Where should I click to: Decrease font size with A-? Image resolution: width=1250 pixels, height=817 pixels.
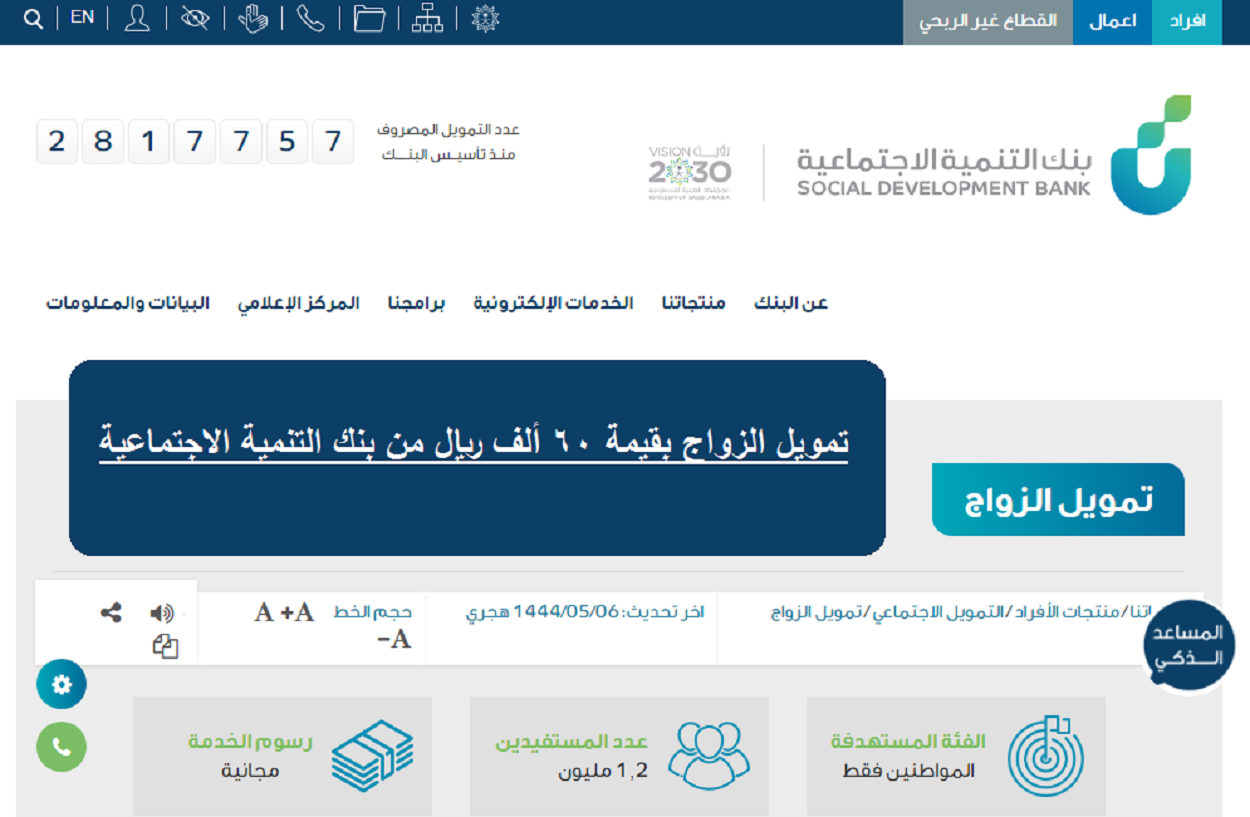pyautogui.click(x=395, y=640)
